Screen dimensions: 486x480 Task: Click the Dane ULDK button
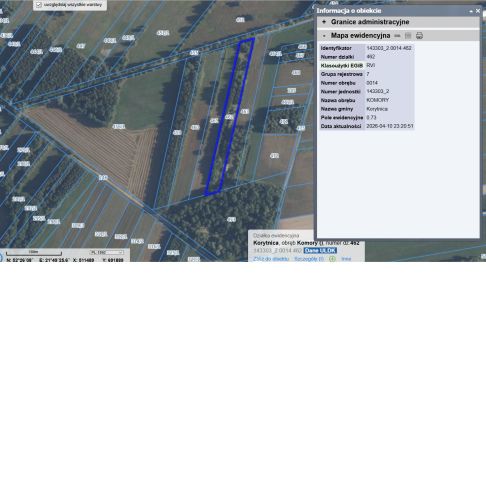[320, 250]
